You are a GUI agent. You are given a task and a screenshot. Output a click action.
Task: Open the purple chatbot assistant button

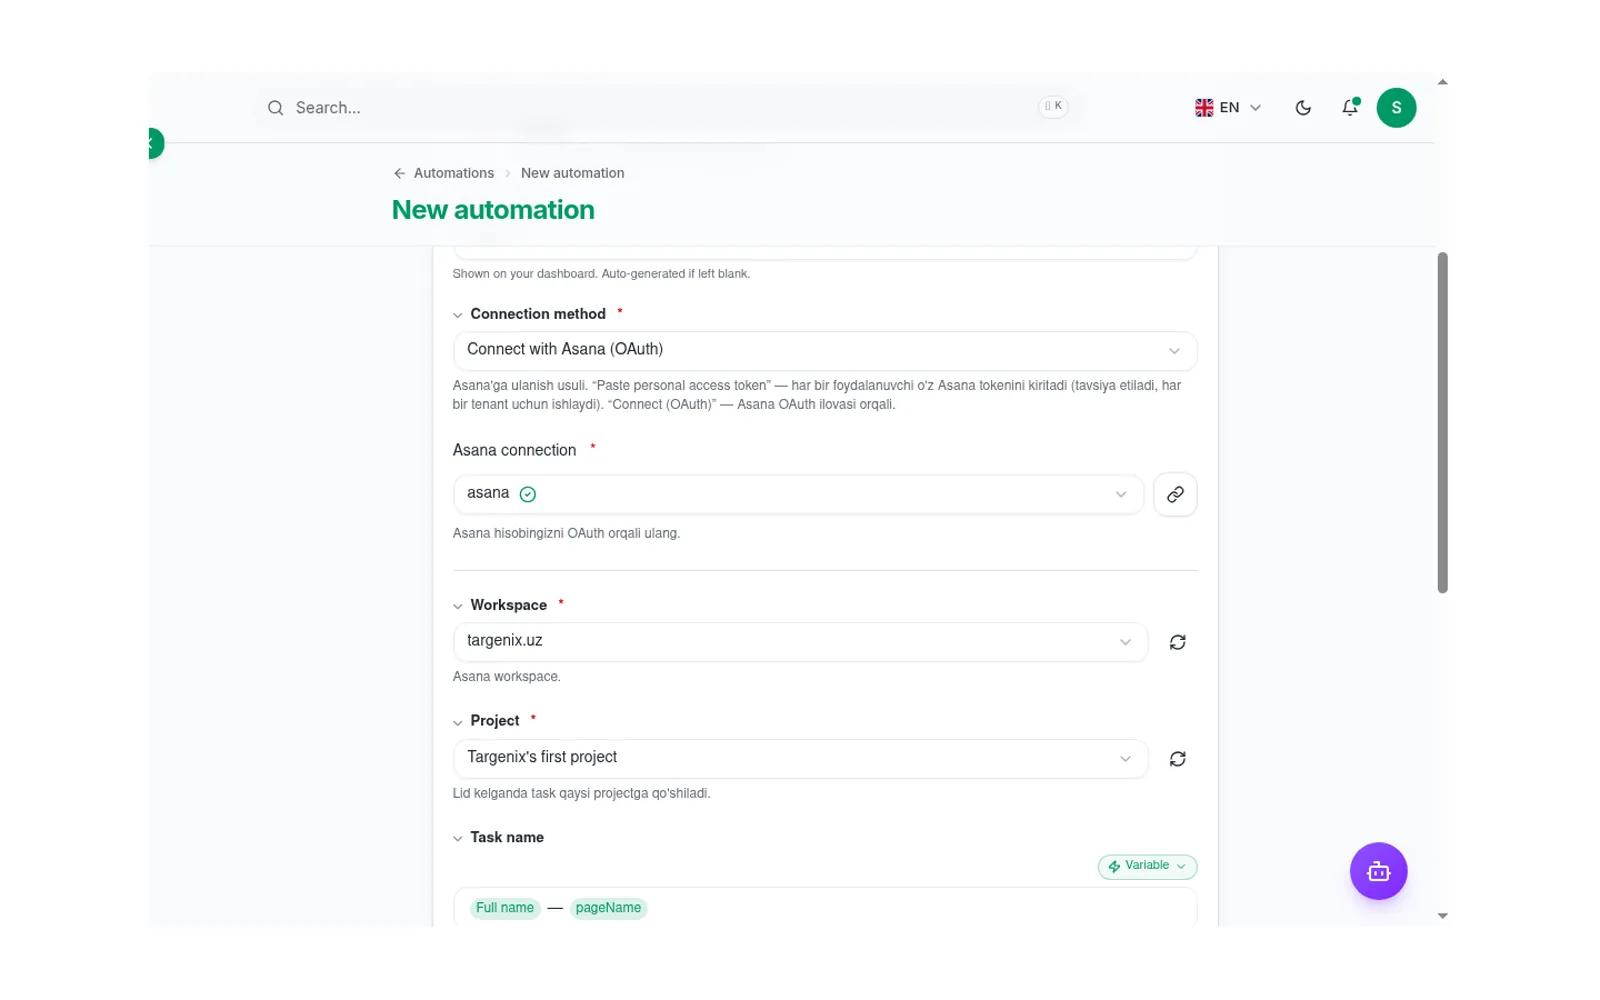tap(1378, 871)
